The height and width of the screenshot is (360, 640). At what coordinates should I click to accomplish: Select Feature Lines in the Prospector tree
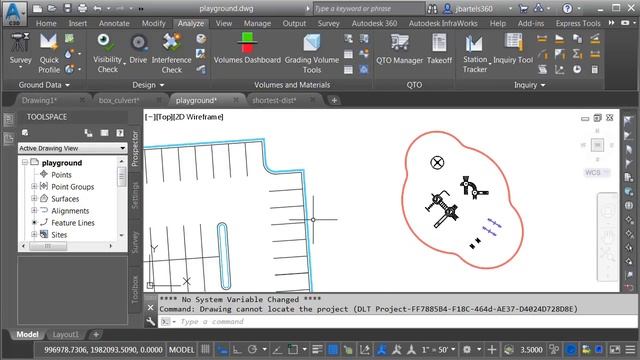pyautogui.click(x=73, y=223)
